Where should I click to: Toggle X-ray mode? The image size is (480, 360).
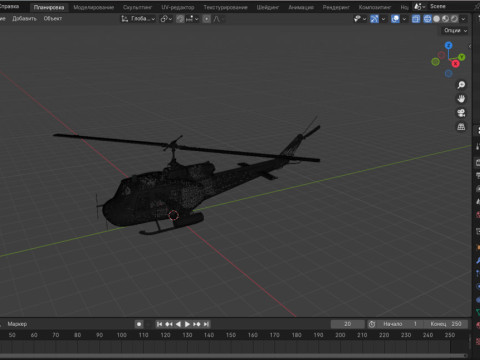click(x=416, y=19)
